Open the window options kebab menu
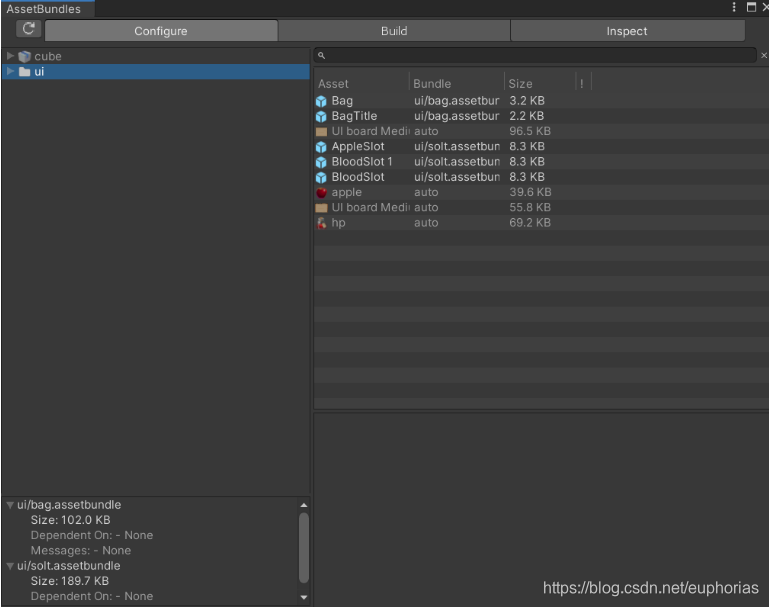Viewport: 769px width, 607px height. coord(734,7)
